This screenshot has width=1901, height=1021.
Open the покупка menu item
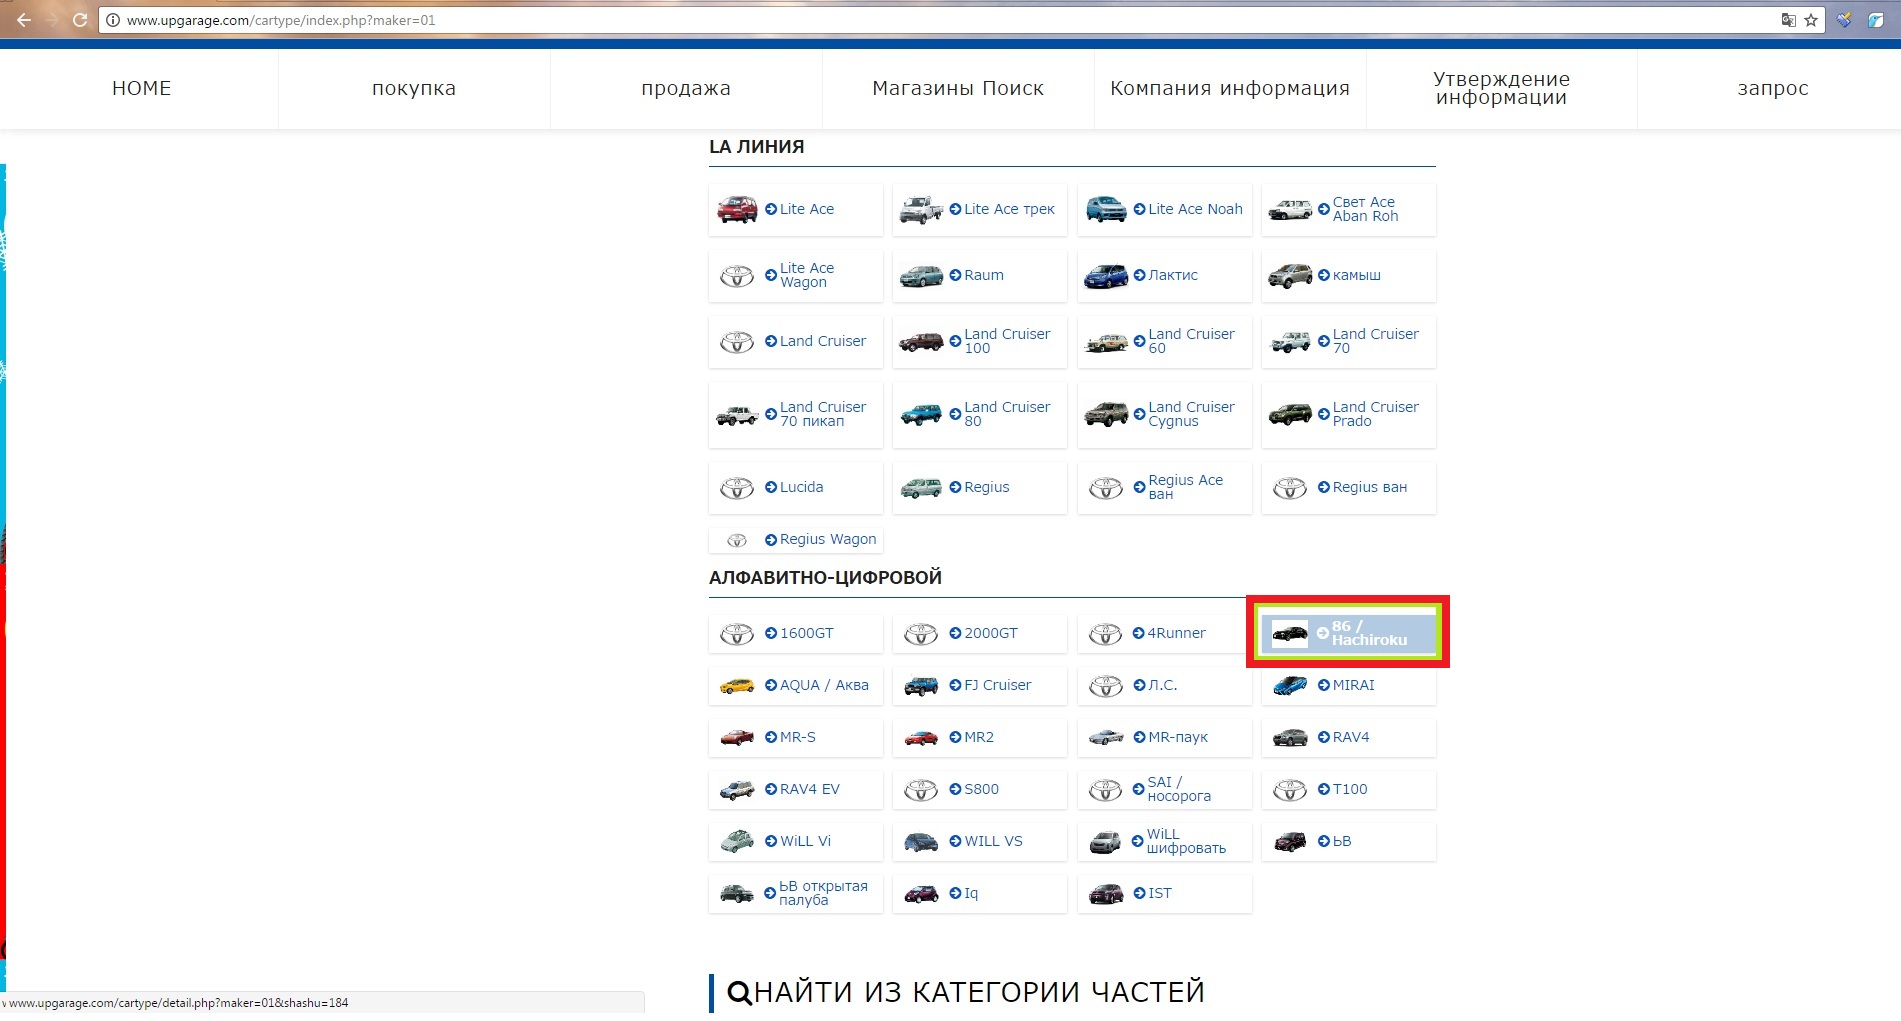click(x=414, y=88)
